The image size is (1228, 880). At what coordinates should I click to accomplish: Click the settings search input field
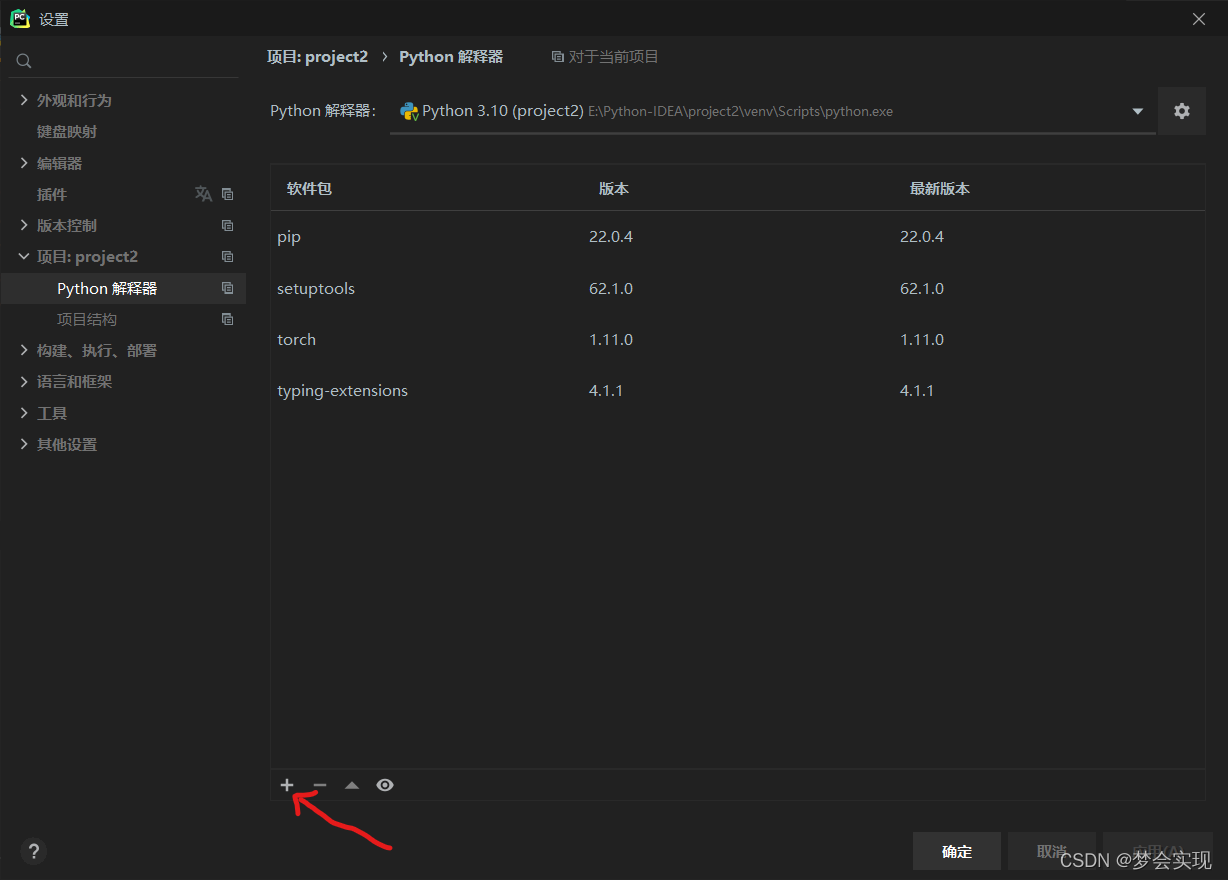point(124,62)
